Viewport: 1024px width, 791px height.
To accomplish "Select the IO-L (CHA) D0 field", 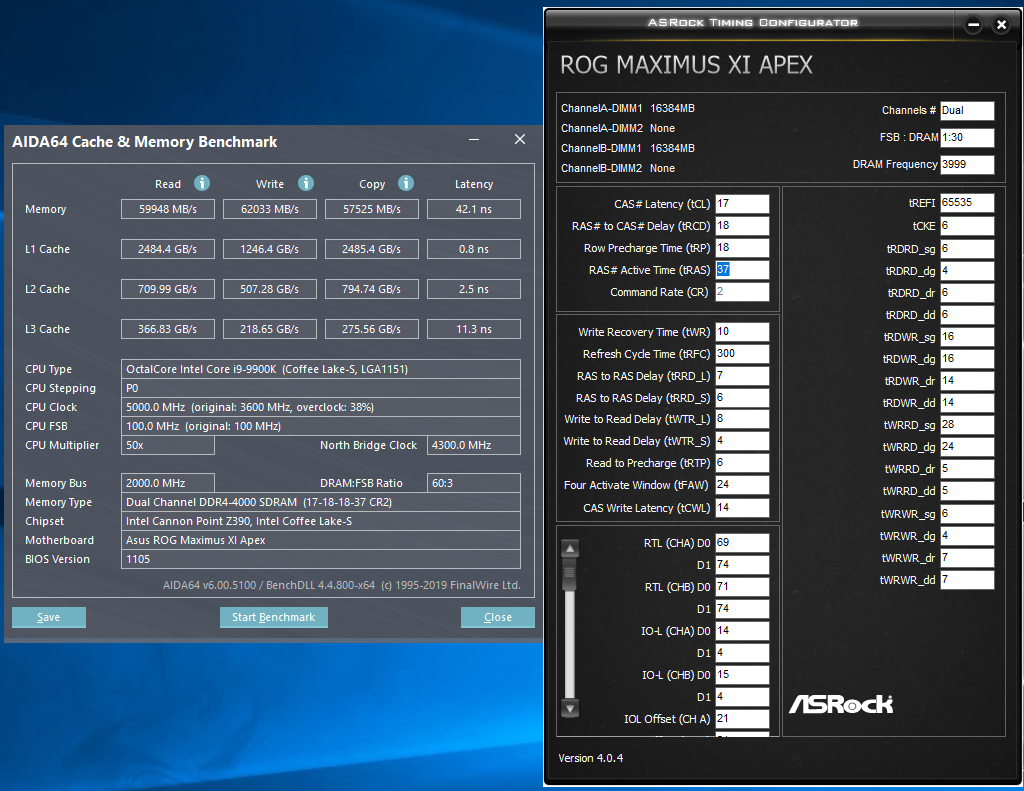I will (742, 631).
